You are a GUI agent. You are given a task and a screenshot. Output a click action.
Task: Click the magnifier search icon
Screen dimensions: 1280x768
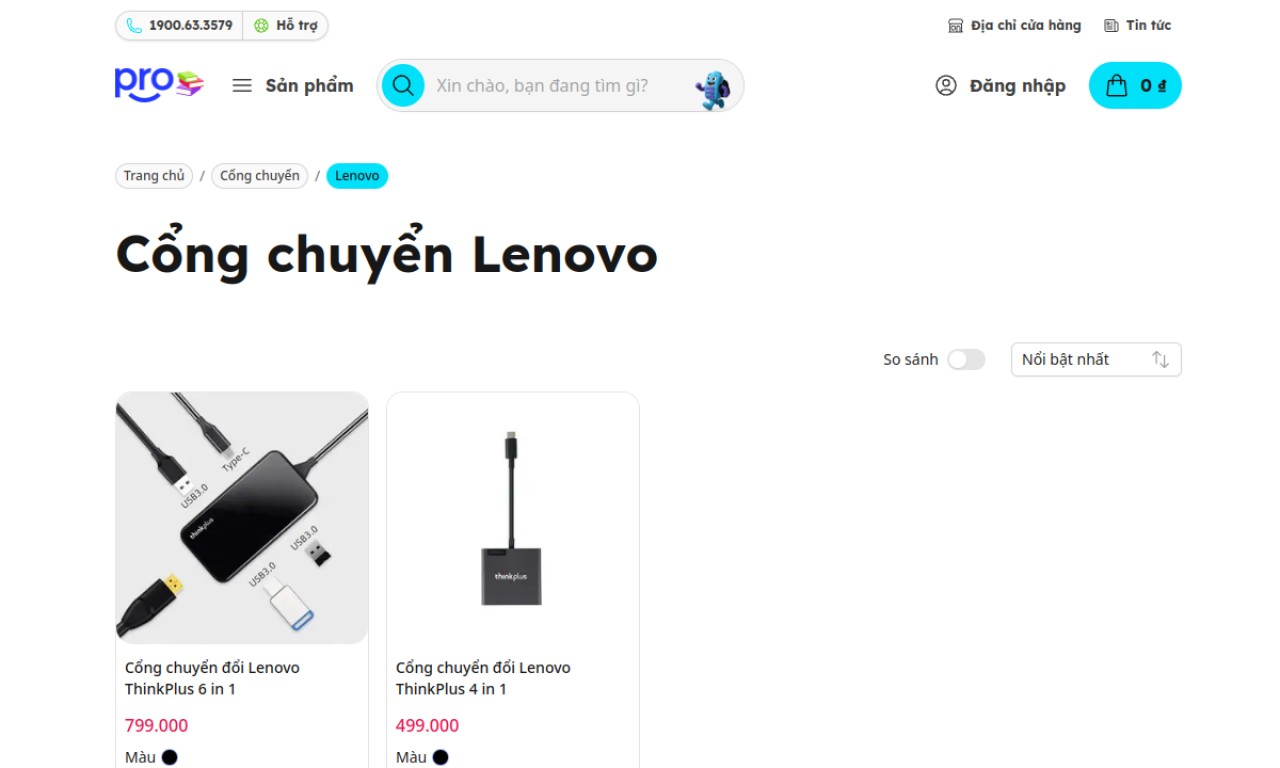[403, 85]
